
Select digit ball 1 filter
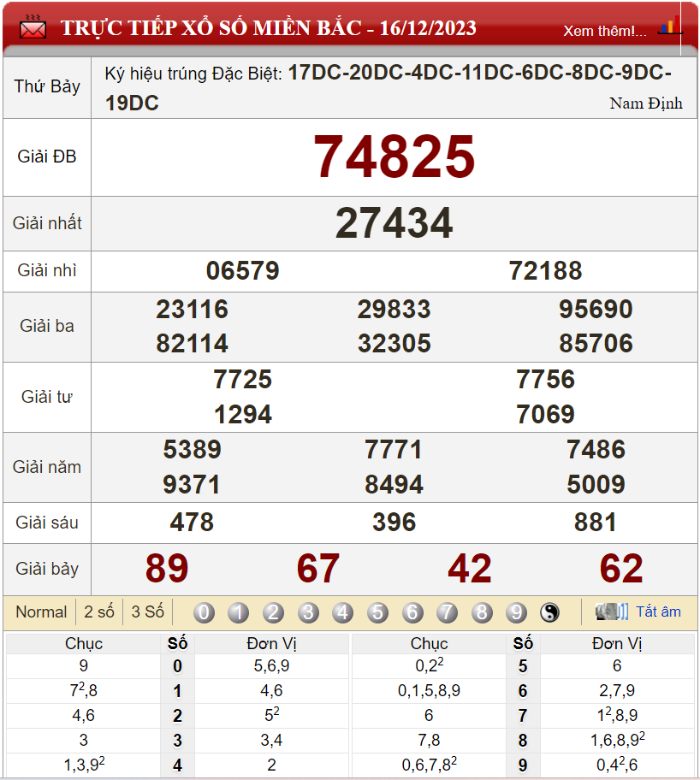click(x=238, y=612)
